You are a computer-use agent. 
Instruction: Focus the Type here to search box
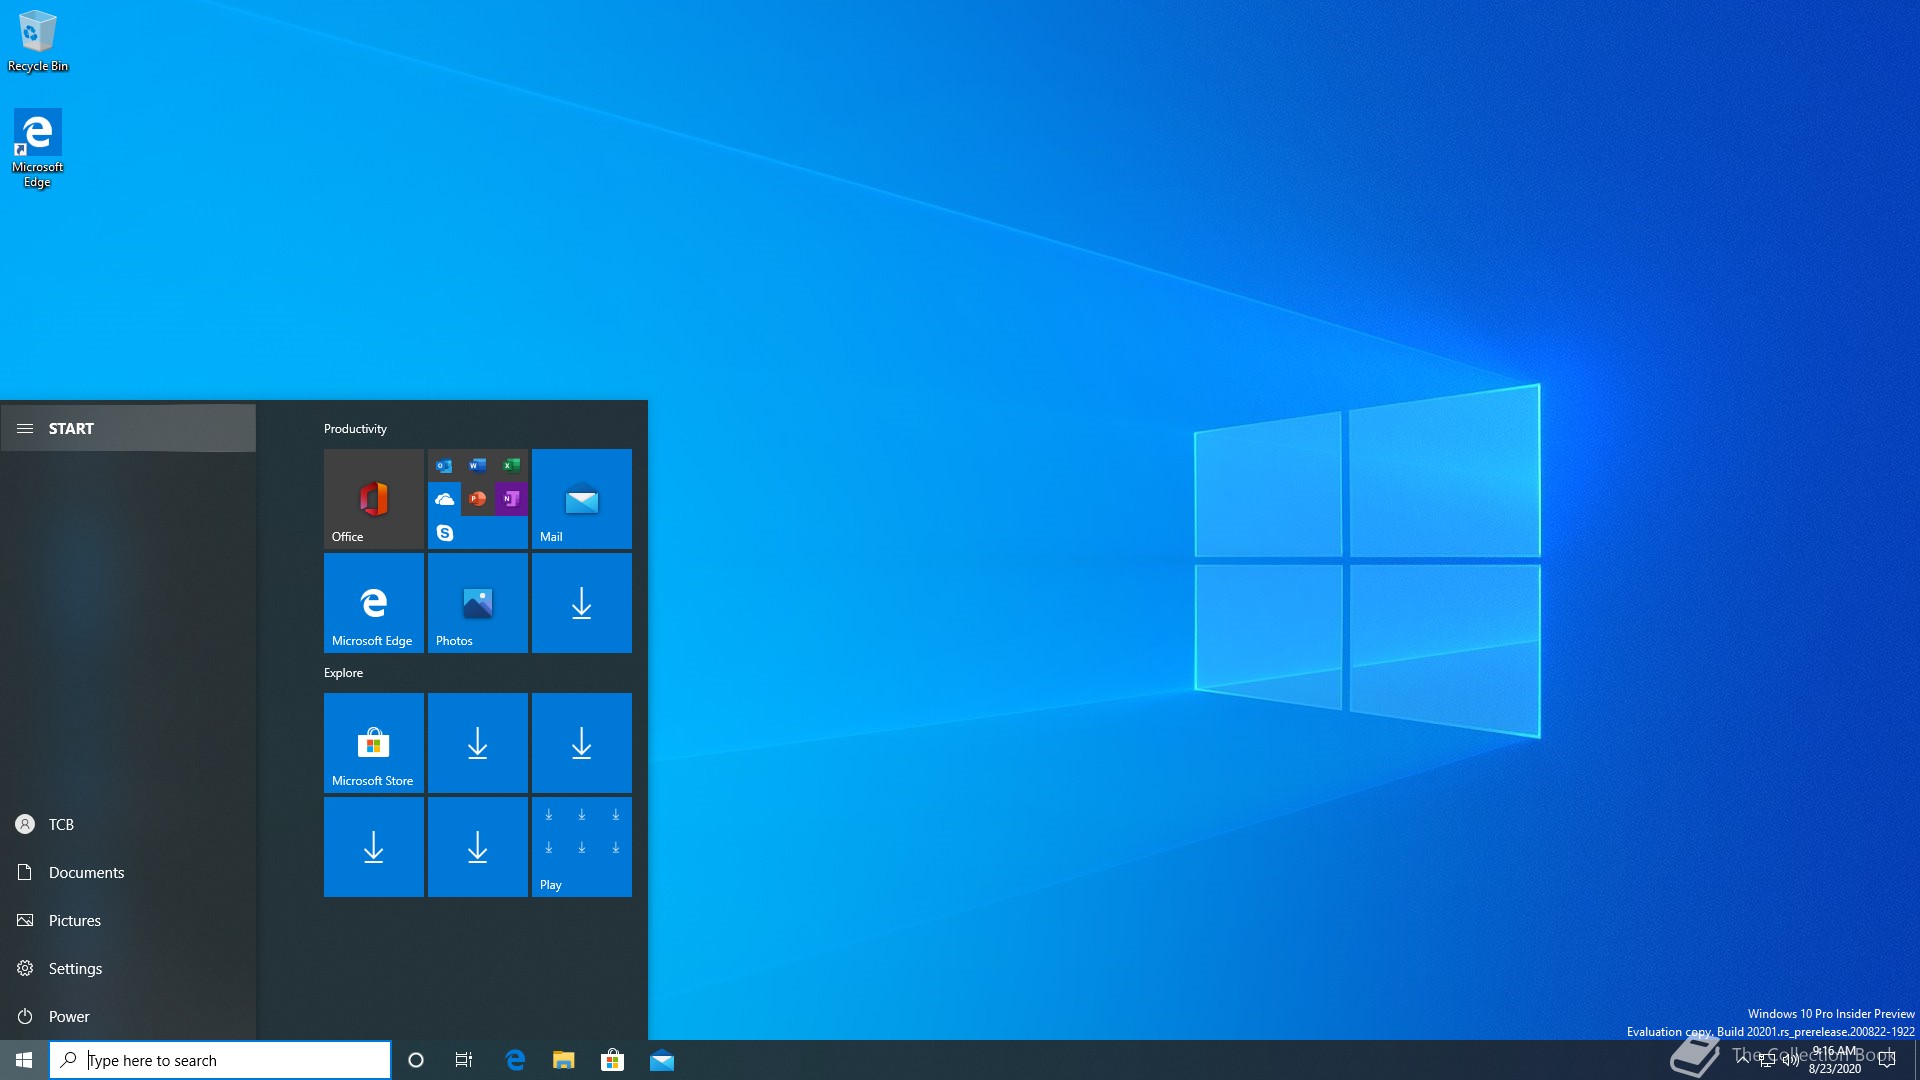pyautogui.click(x=220, y=1060)
